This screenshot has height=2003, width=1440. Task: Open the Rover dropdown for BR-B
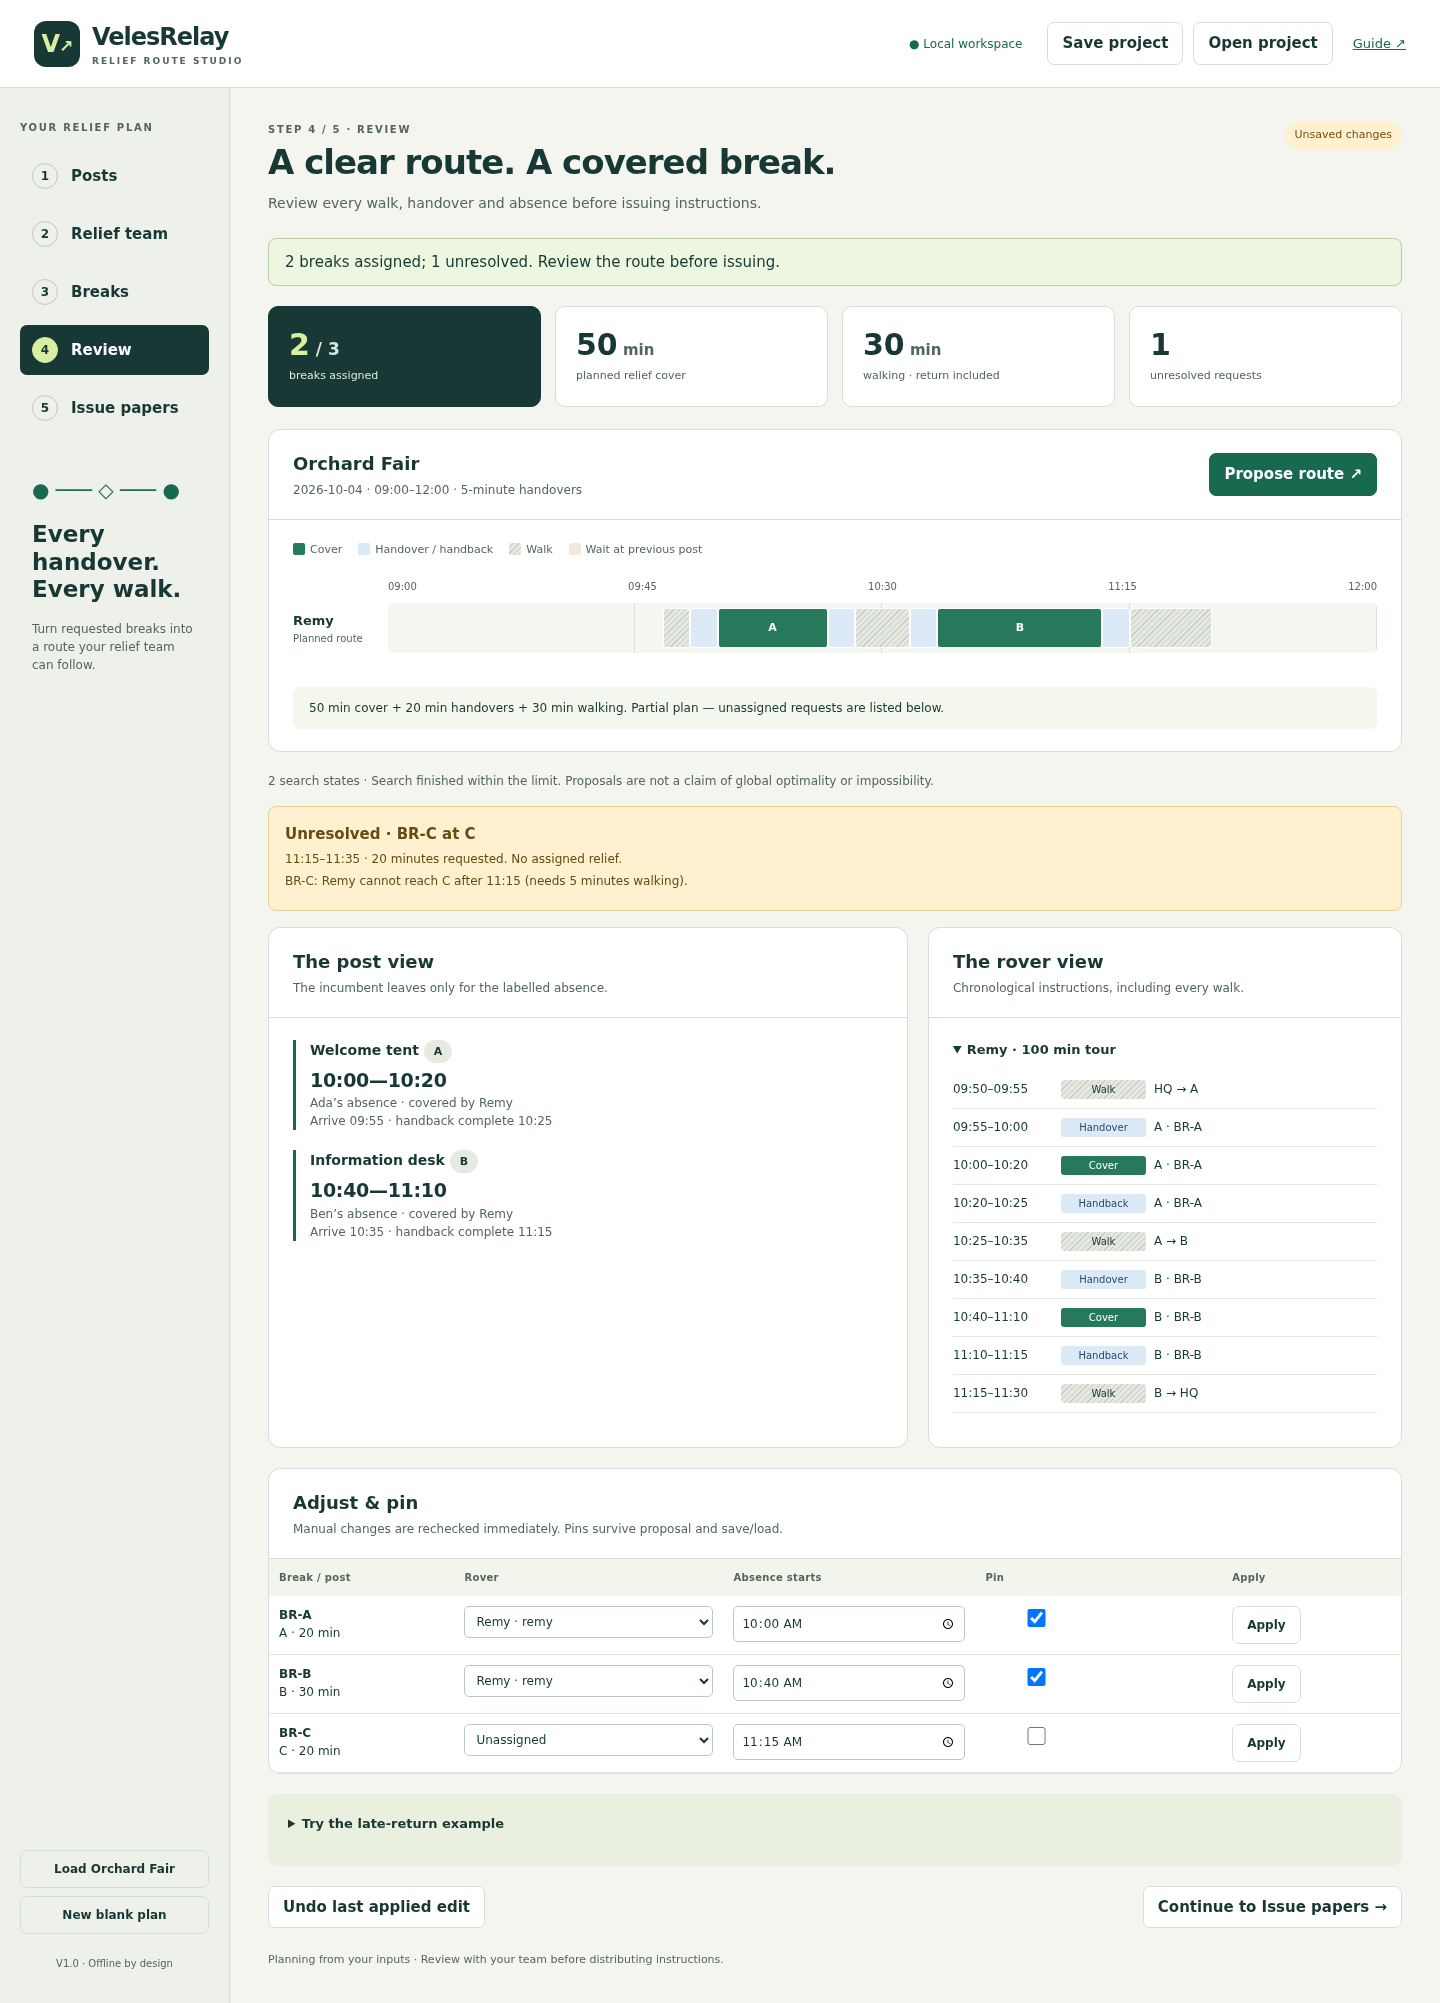tap(588, 1681)
